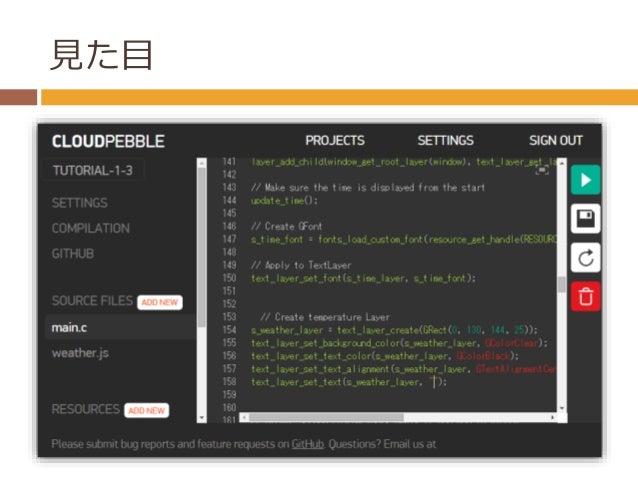Image resolution: width=638 pixels, height=479 pixels.
Task: Click the green run/compile play button
Action: click(x=585, y=179)
